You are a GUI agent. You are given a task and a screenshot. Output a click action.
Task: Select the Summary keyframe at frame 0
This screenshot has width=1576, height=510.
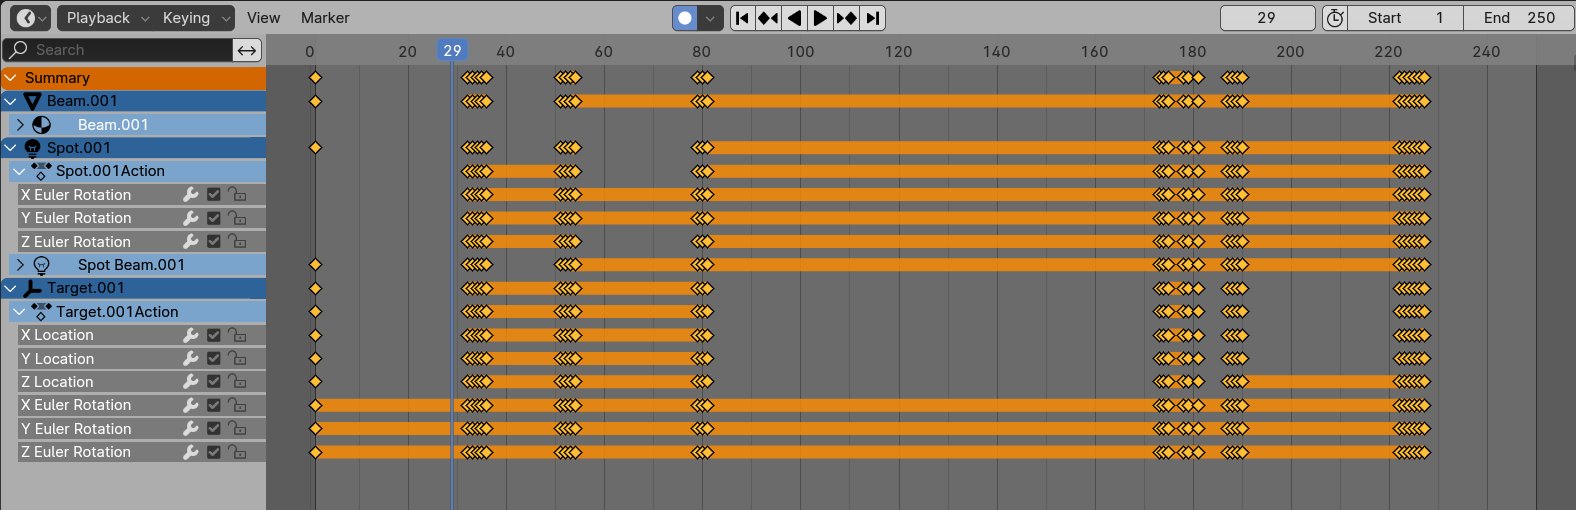(x=315, y=78)
